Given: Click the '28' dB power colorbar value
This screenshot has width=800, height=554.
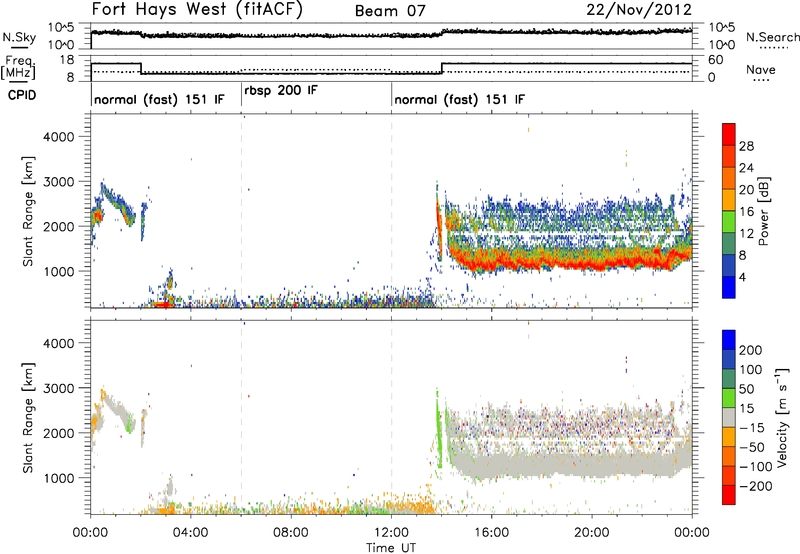Looking at the screenshot, I should 746,146.
